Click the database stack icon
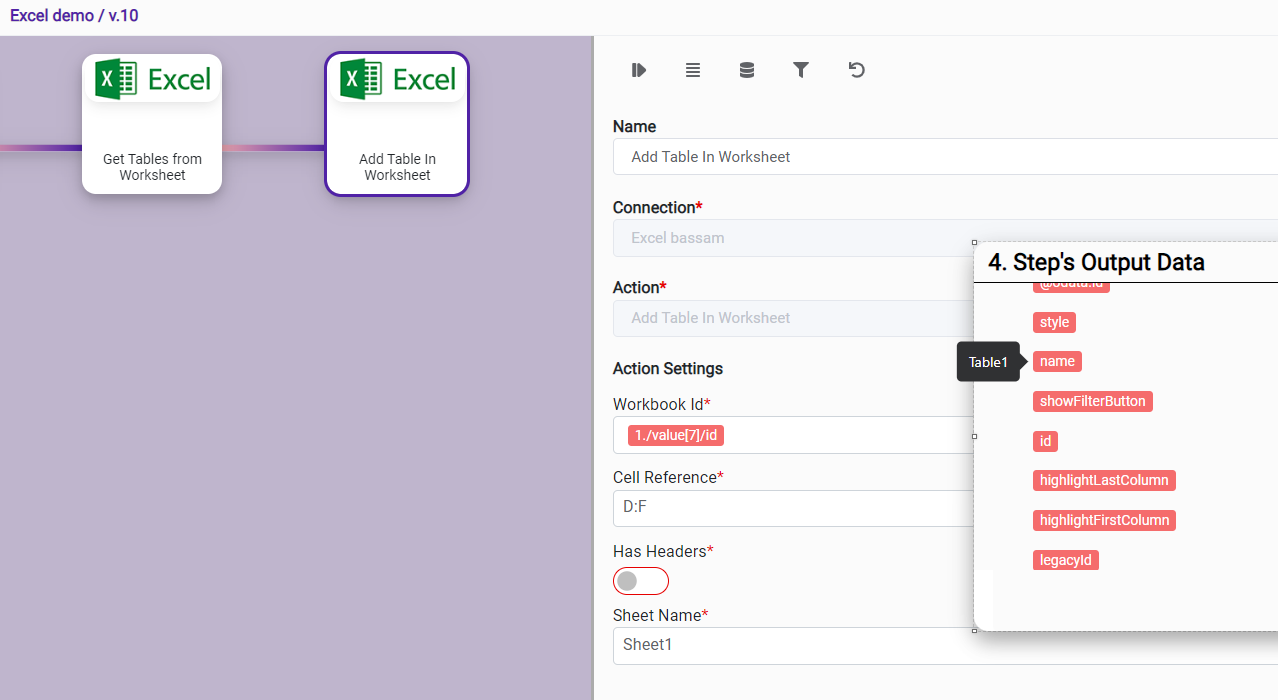 point(747,70)
